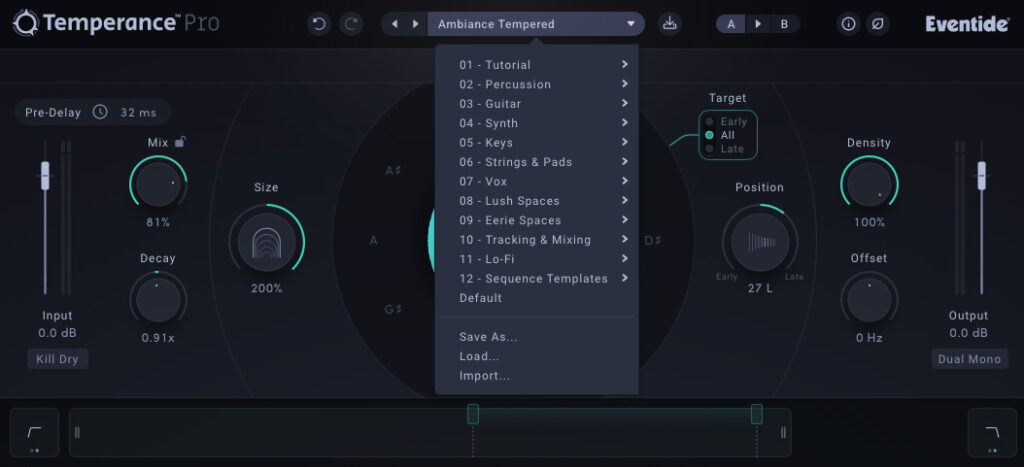The image size is (1024, 467).
Task: Expand the 05 - Keys submenu
Action: (x=536, y=142)
